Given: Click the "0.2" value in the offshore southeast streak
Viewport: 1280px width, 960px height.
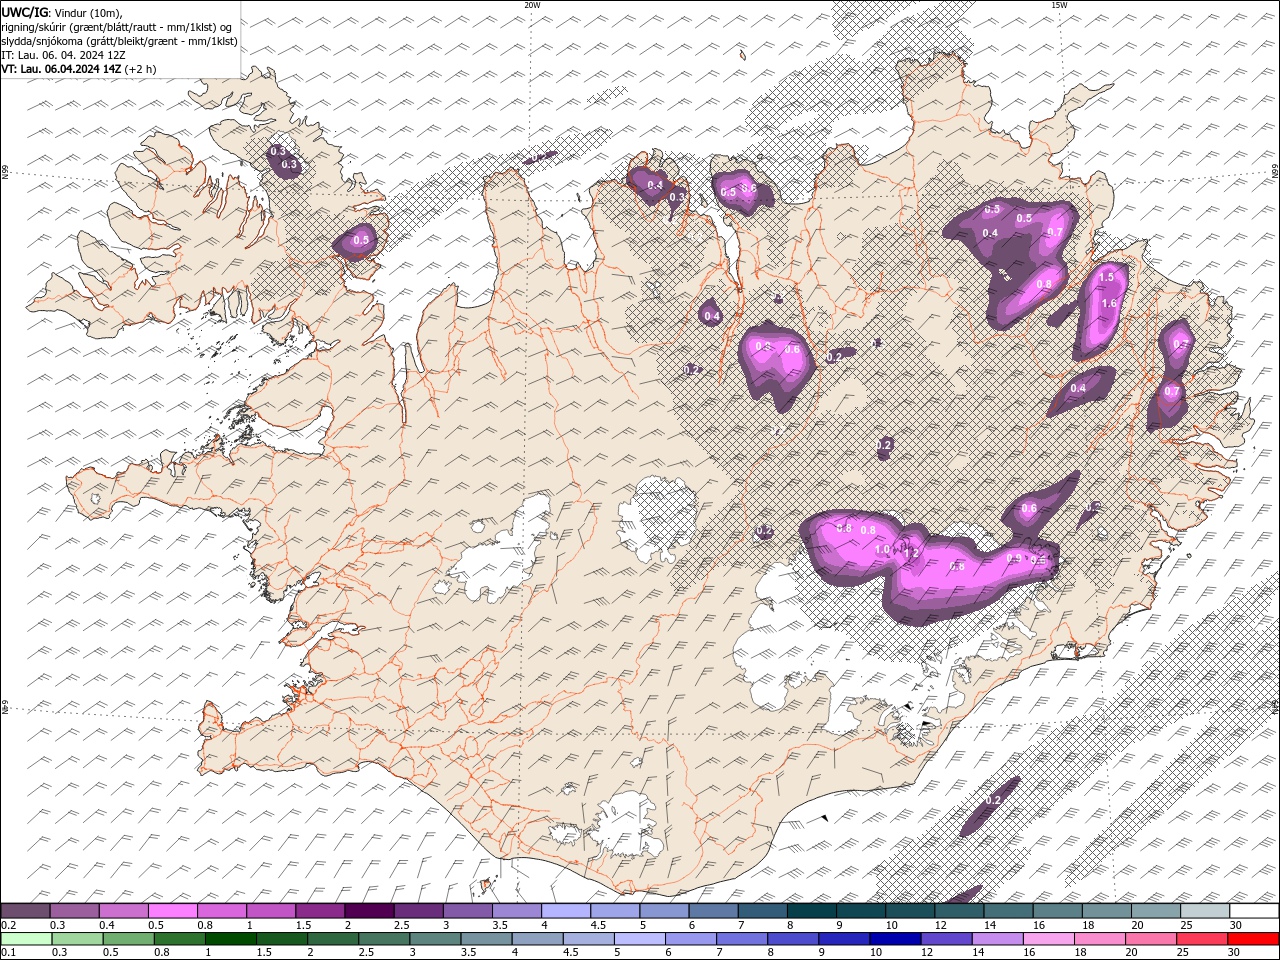Looking at the screenshot, I should [x=993, y=801].
